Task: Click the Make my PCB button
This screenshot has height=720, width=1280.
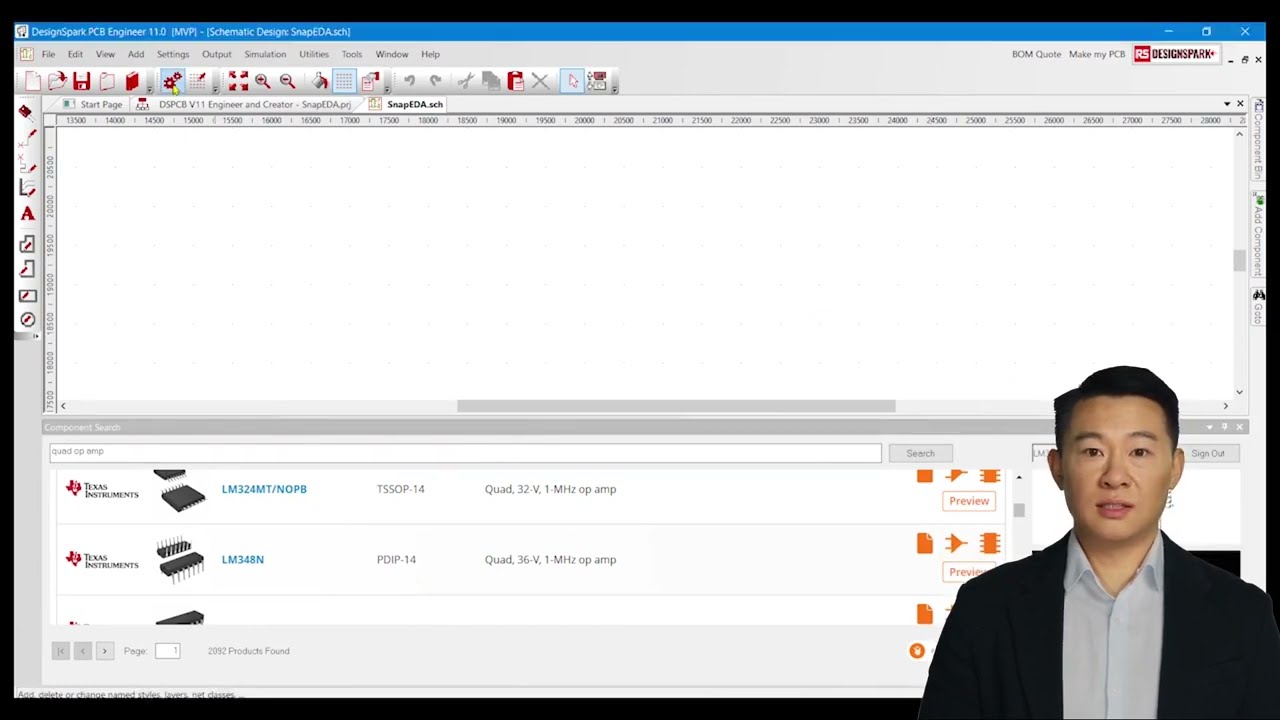Action: 1097,54
